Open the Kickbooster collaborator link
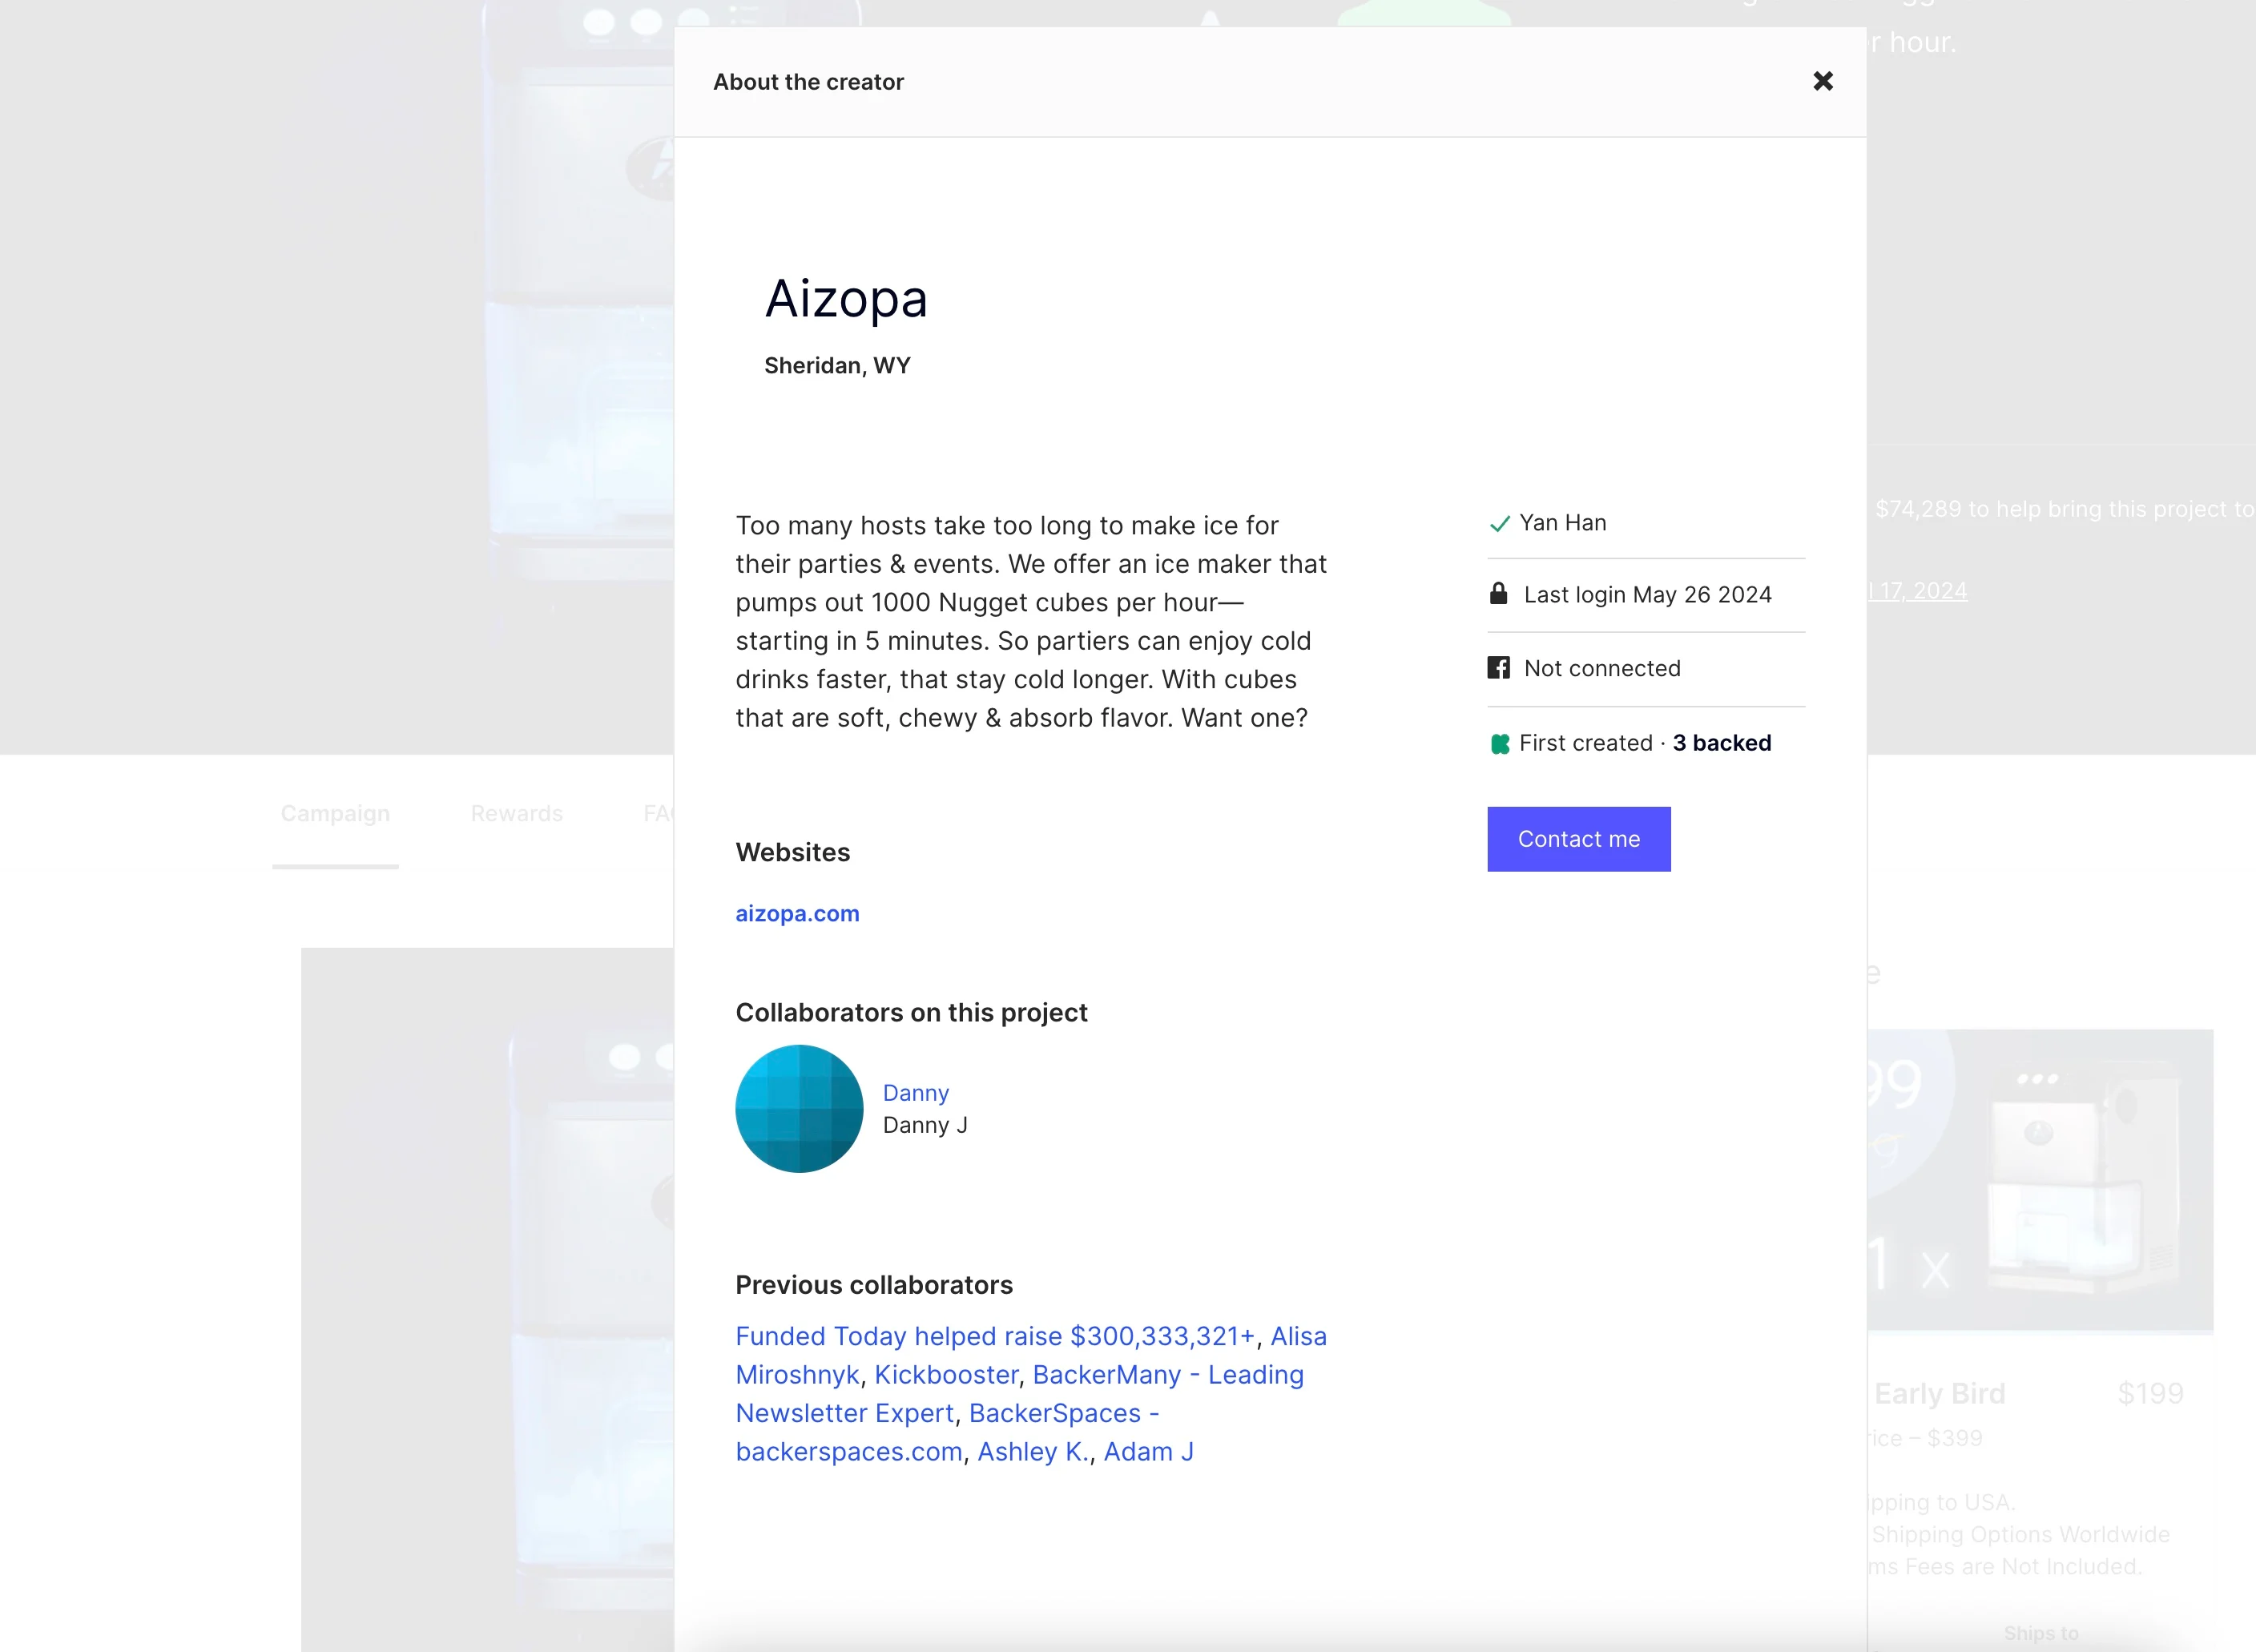 [946, 1375]
